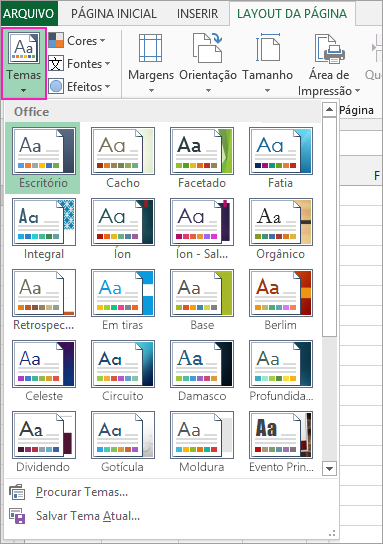Select the Integral theme icon
Image resolution: width=383 pixels, height=544 pixels.
pyautogui.click(x=44, y=222)
